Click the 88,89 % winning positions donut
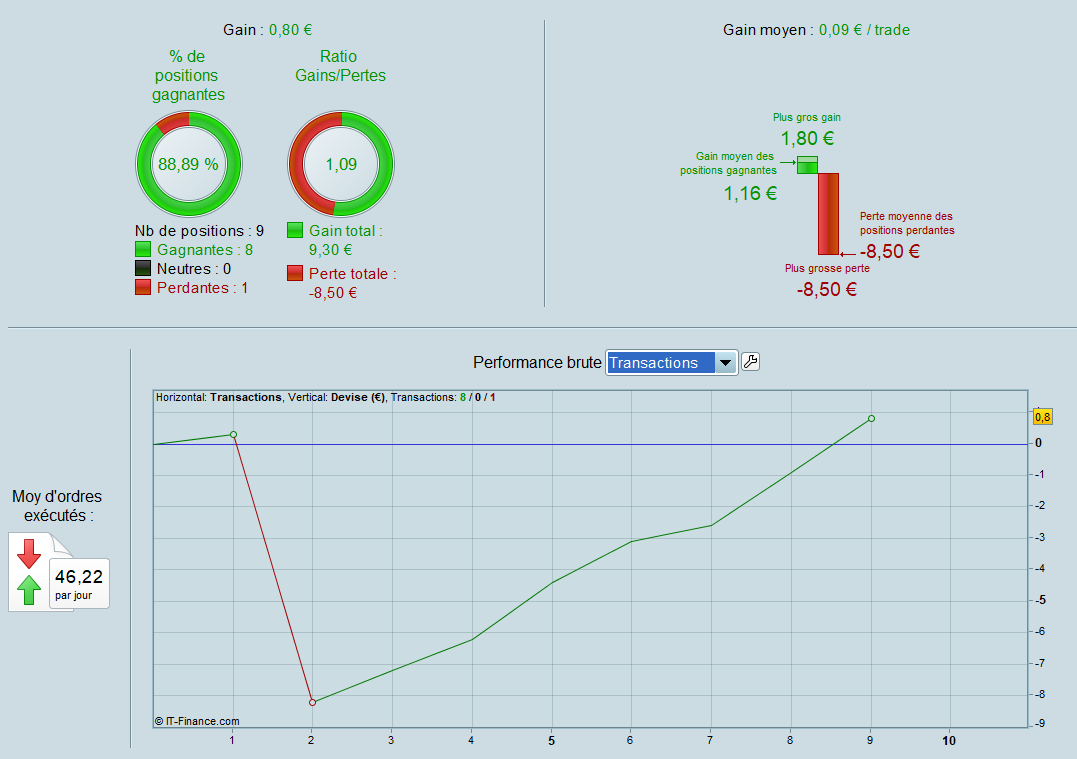Image resolution: width=1077 pixels, height=759 pixels. pyautogui.click(x=189, y=164)
